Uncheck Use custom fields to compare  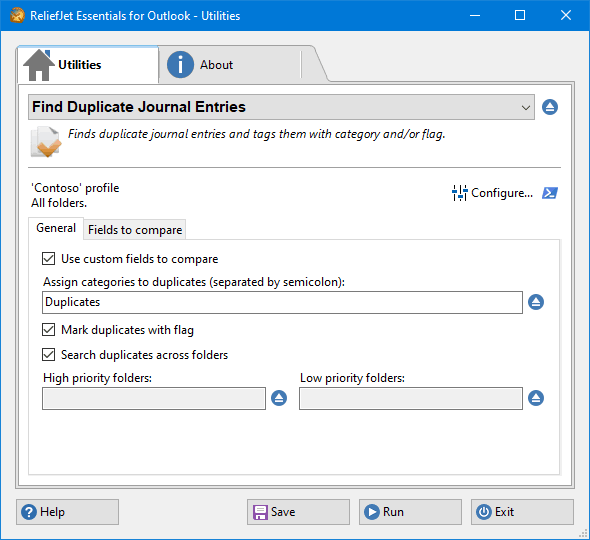49,259
